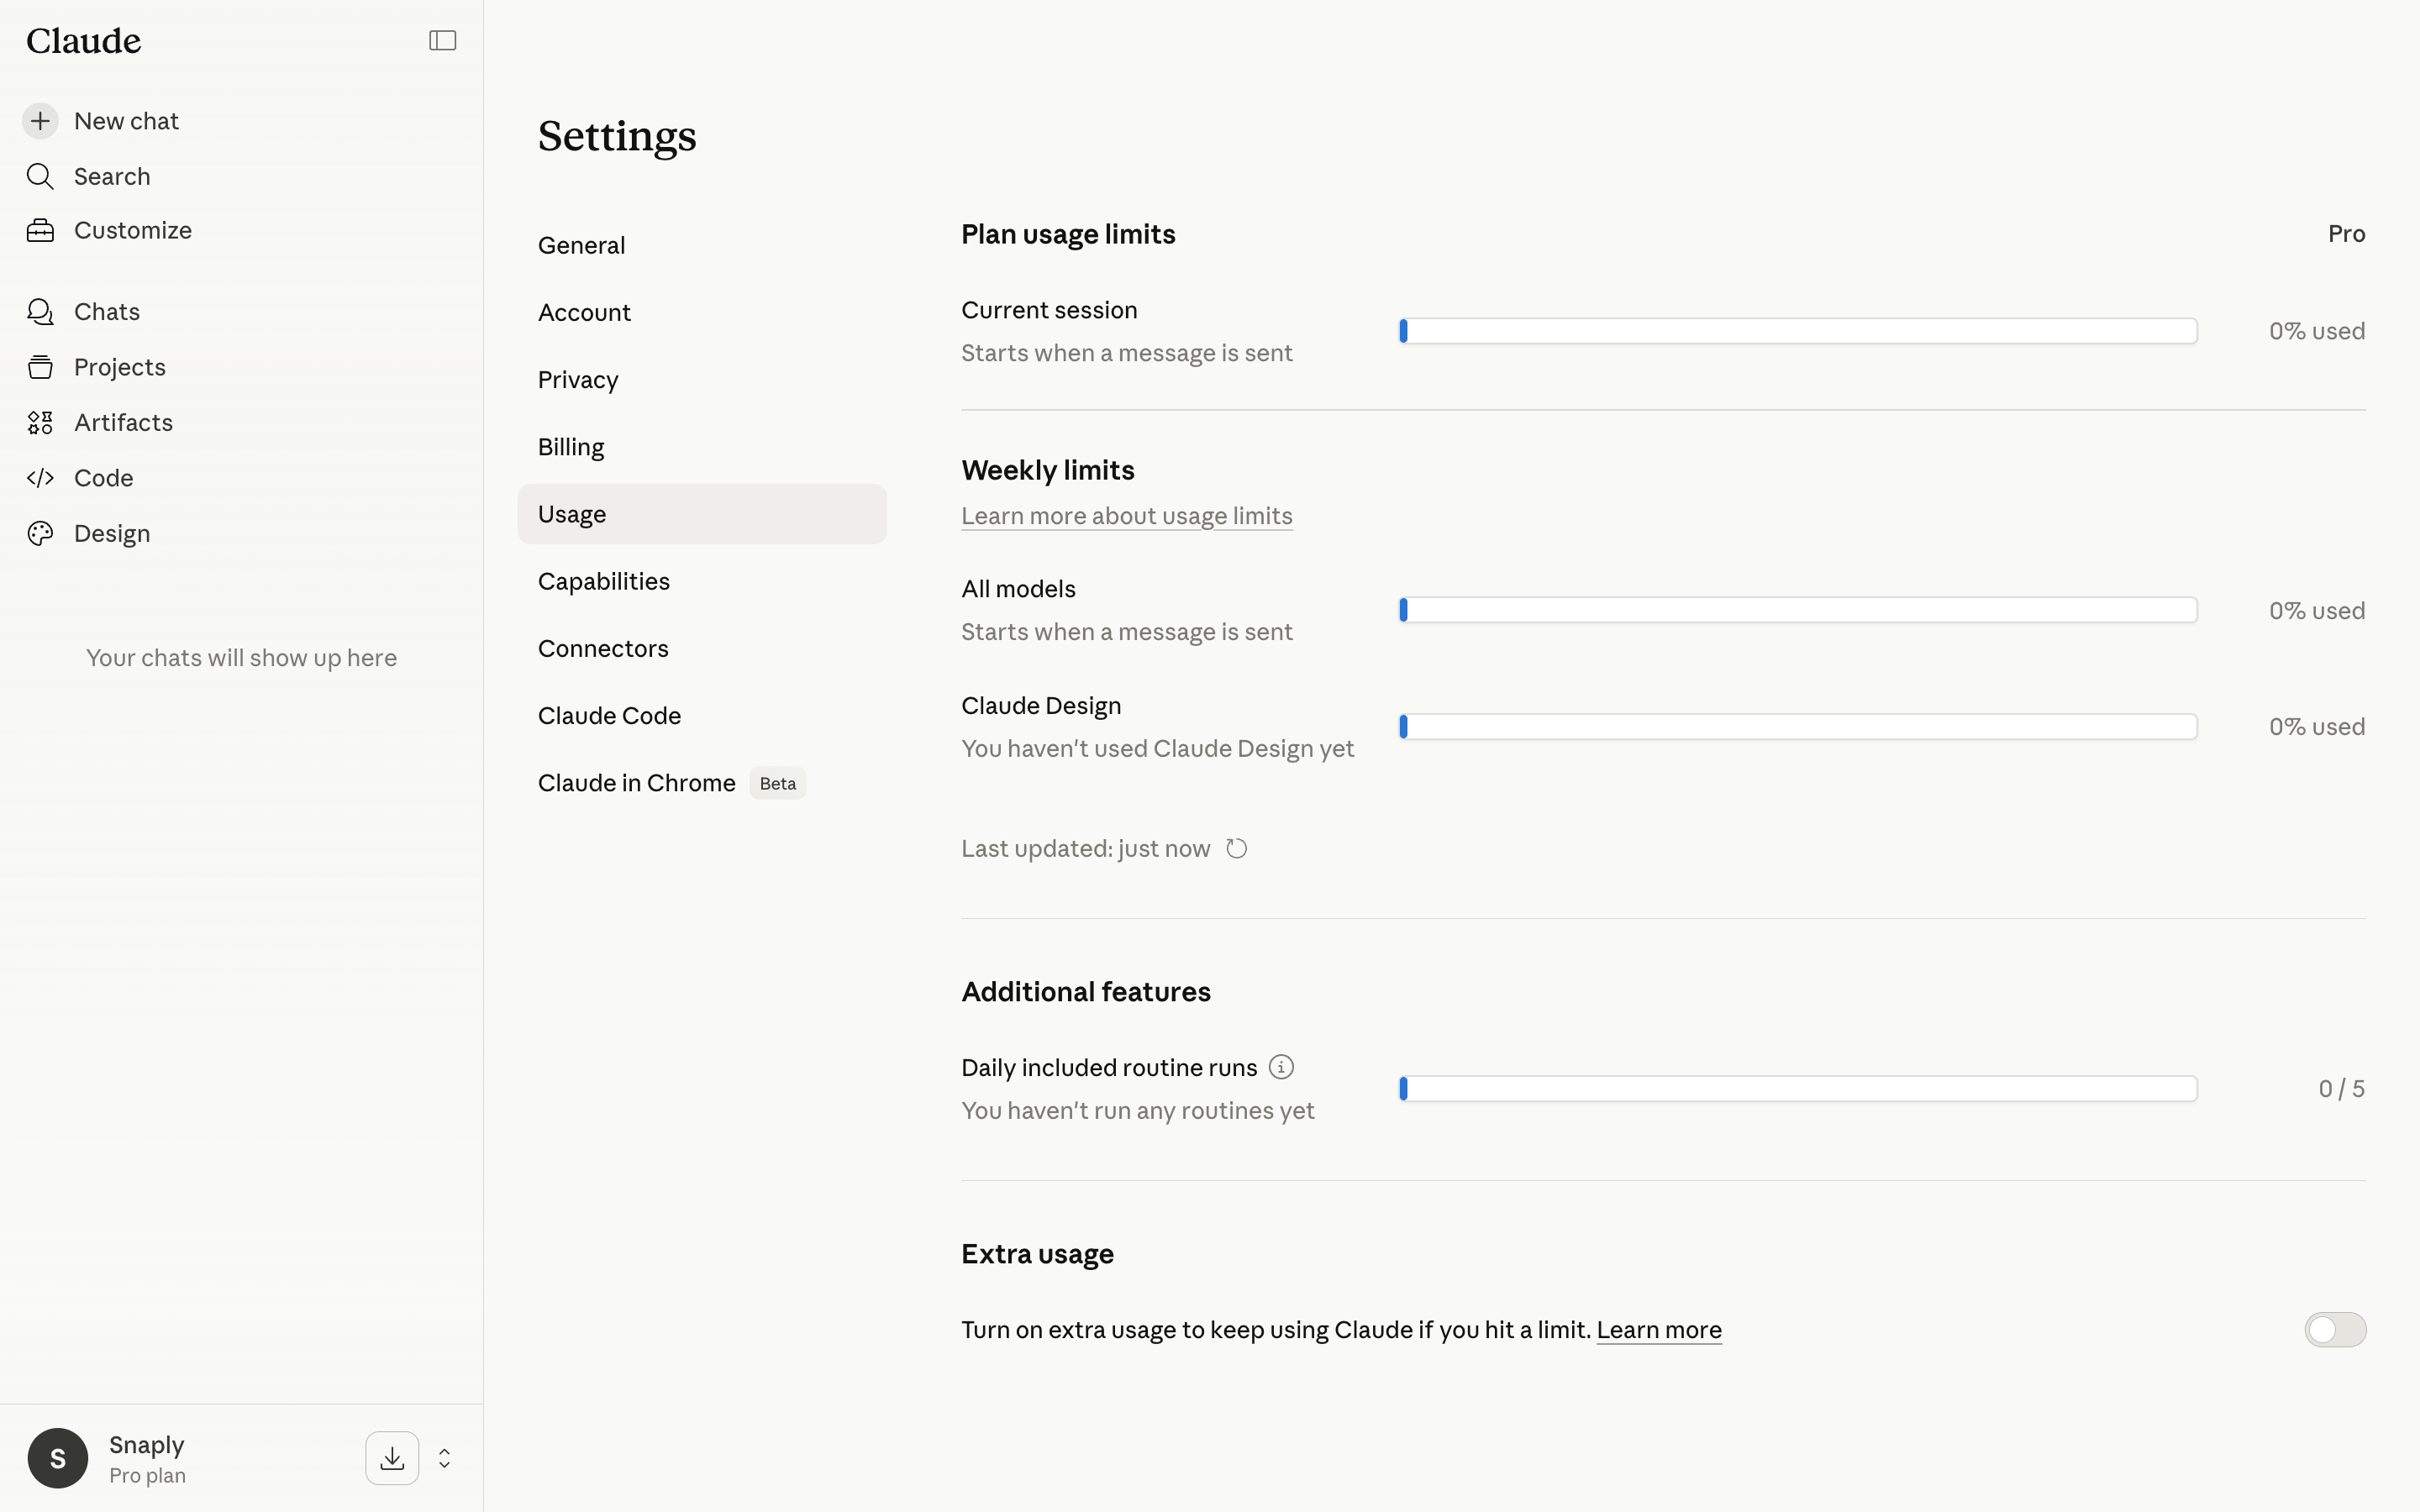Open Capabilities settings tab

702,581
